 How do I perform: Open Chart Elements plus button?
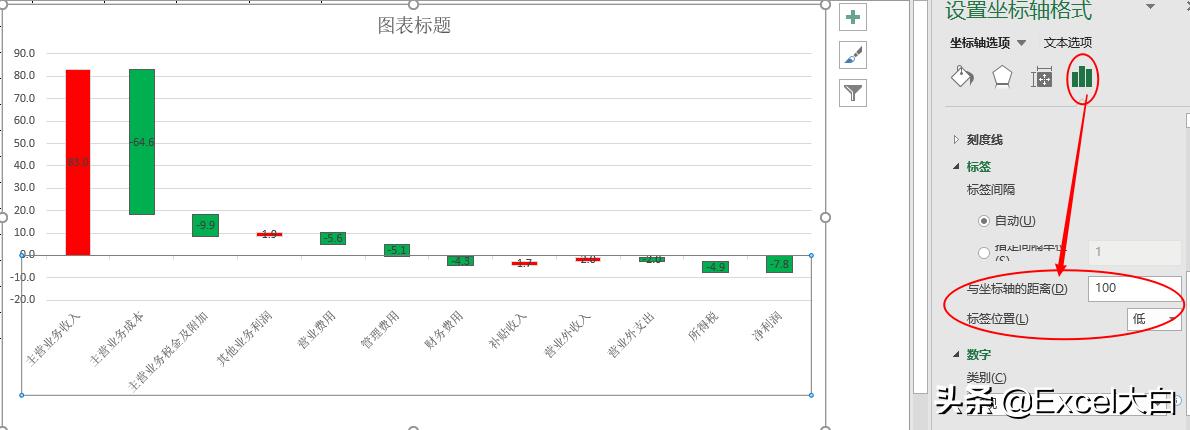point(853,17)
